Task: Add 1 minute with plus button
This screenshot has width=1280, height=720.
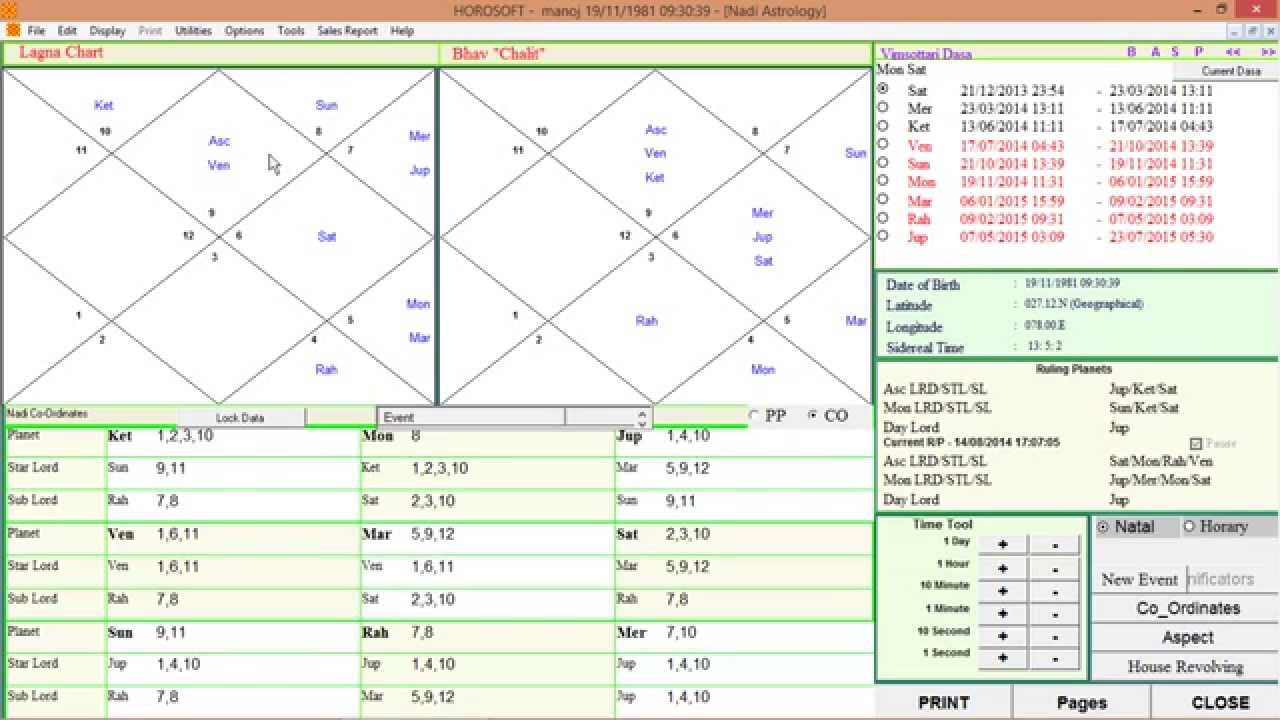Action: pos(1003,613)
